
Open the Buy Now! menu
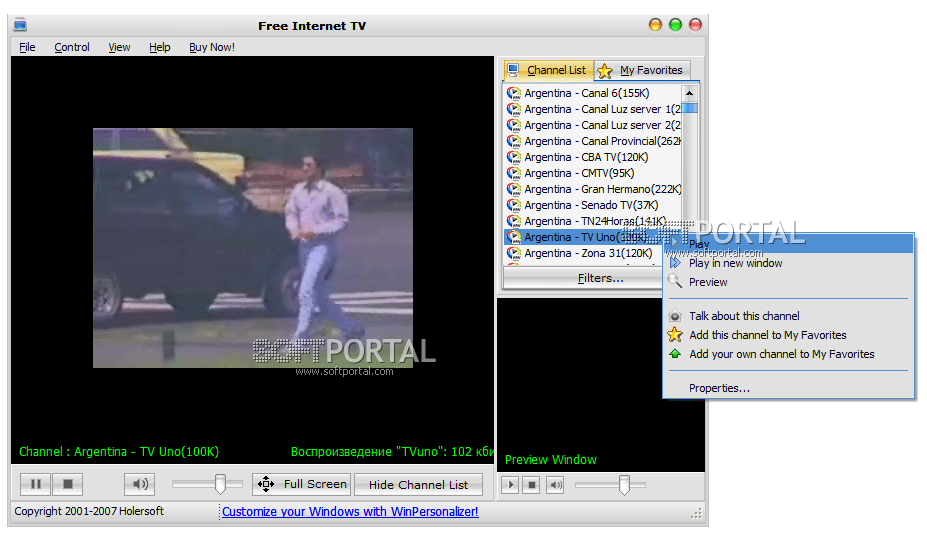pos(212,47)
